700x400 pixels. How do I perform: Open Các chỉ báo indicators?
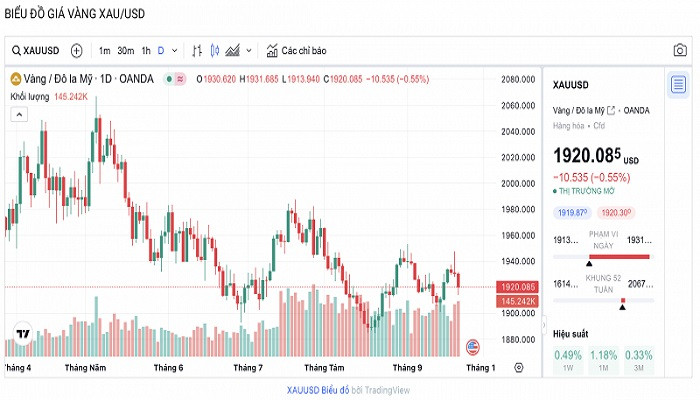[x=295, y=50]
